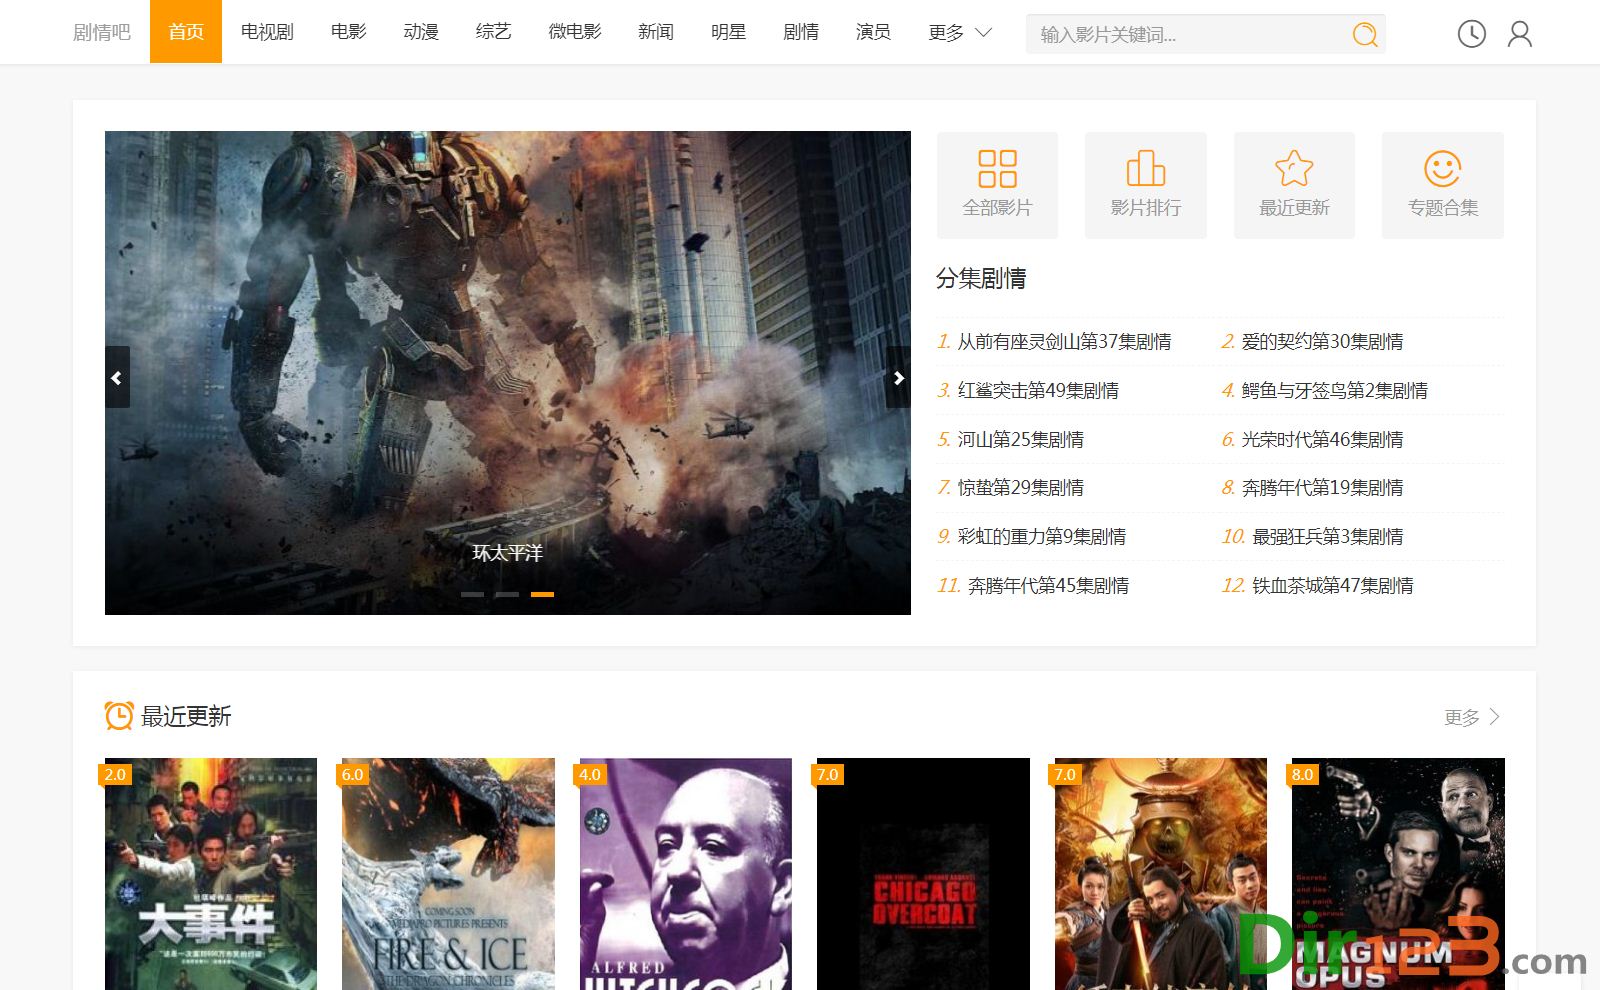
Task: Open the 演员 navigation tab
Action: point(873,32)
